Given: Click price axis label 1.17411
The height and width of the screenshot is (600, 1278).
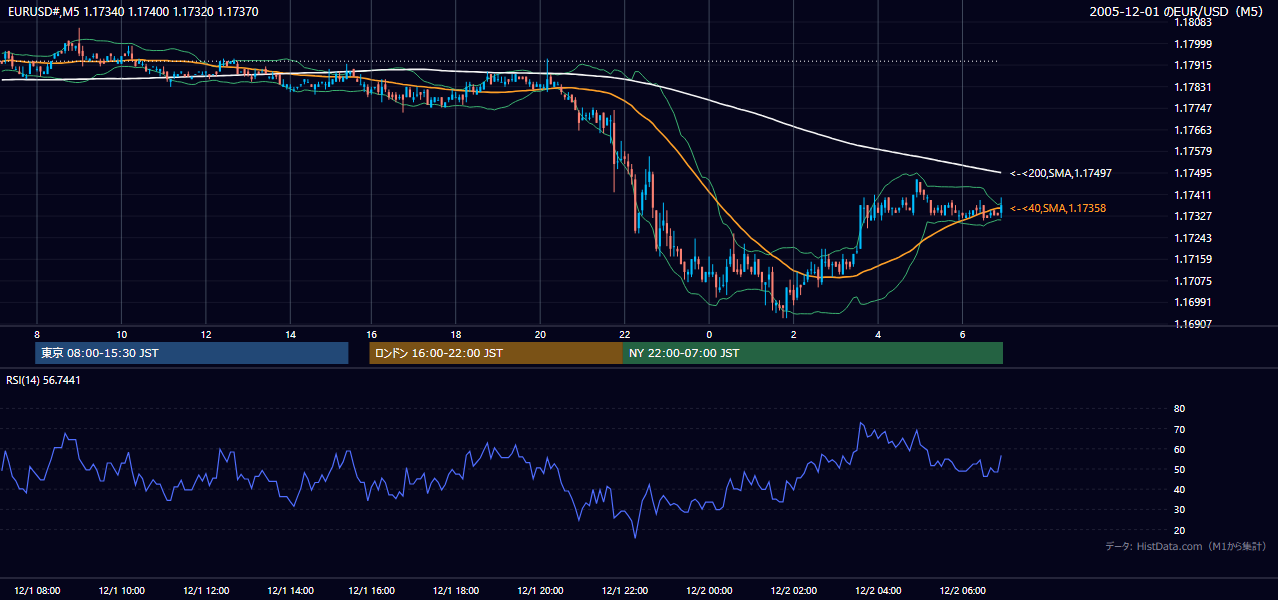Looking at the screenshot, I should click(x=1192, y=195).
